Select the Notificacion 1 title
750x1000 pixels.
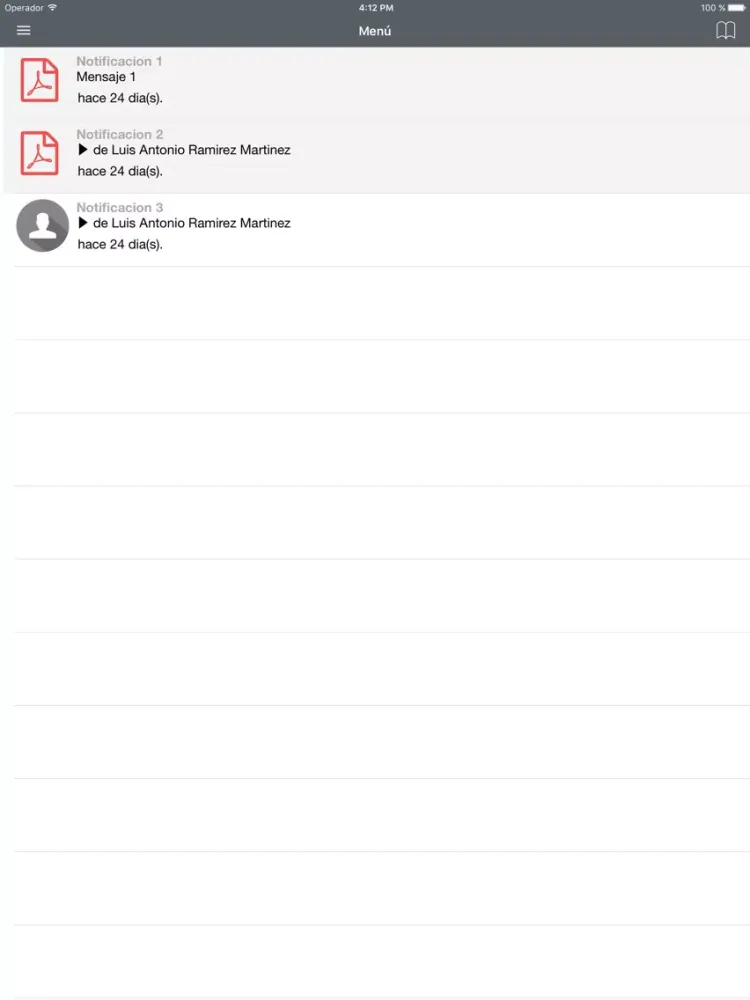[119, 61]
